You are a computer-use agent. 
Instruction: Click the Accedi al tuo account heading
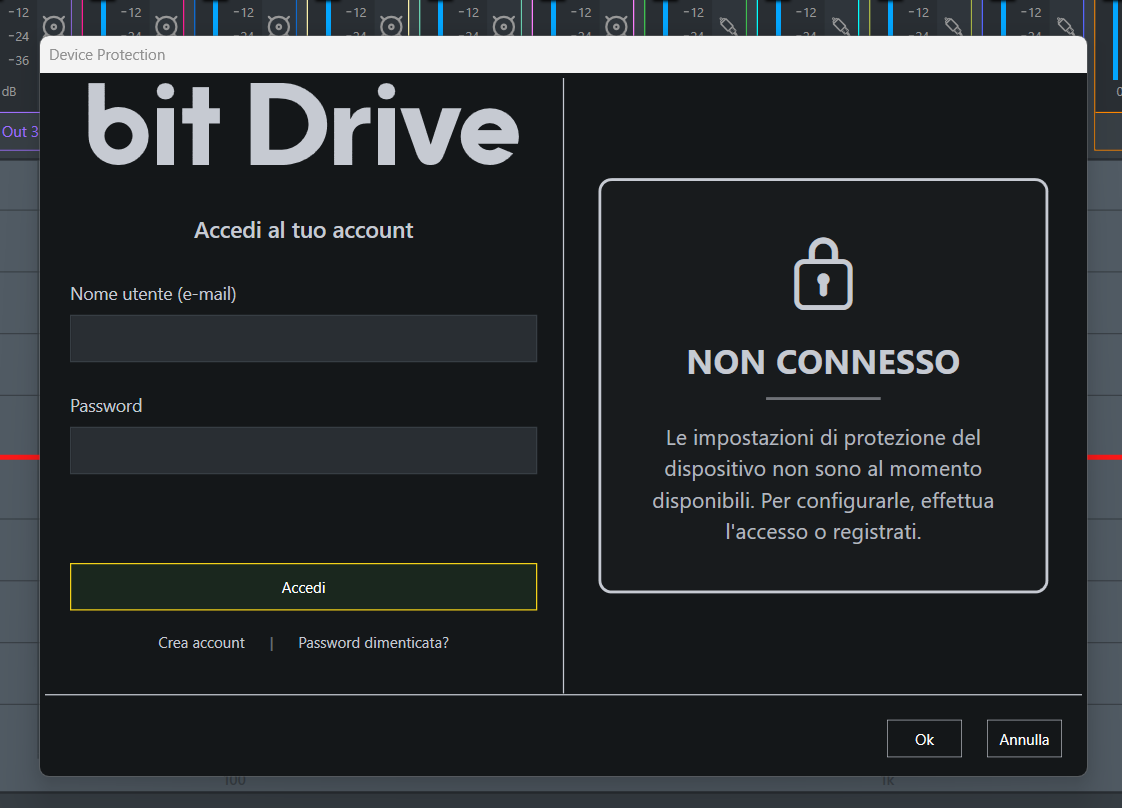(303, 230)
